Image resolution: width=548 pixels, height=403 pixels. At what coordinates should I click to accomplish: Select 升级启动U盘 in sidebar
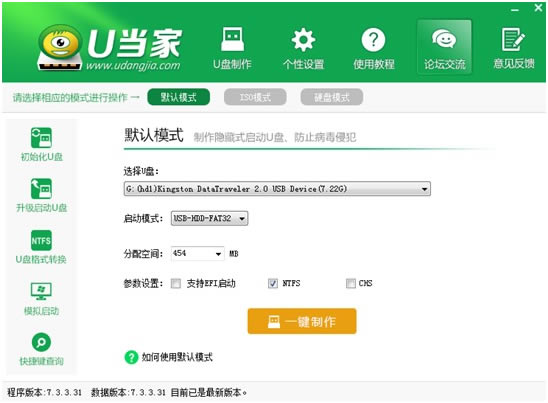[x=42, y=195]
